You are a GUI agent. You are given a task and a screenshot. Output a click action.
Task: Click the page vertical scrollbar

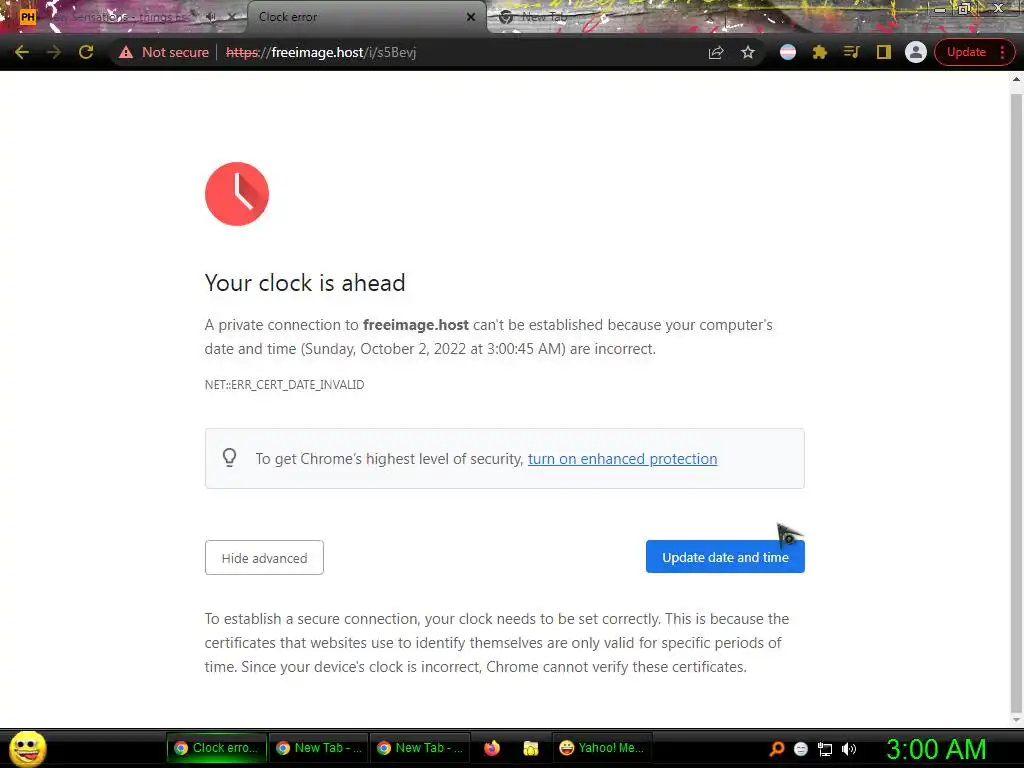tap(1016, 404)
